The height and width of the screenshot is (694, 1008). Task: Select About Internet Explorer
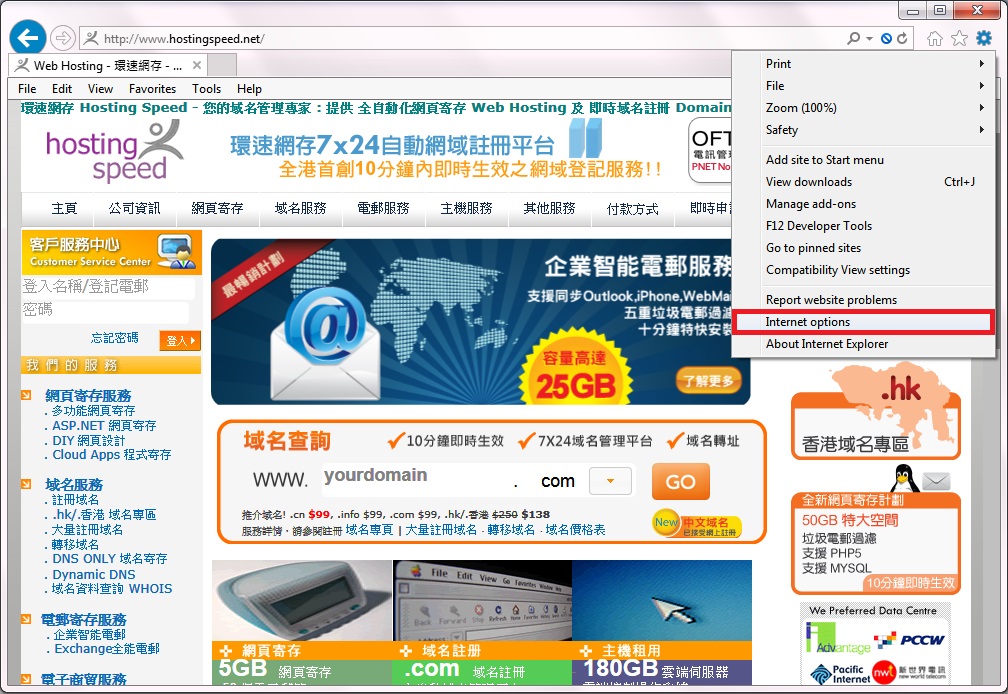click(865, 344)
